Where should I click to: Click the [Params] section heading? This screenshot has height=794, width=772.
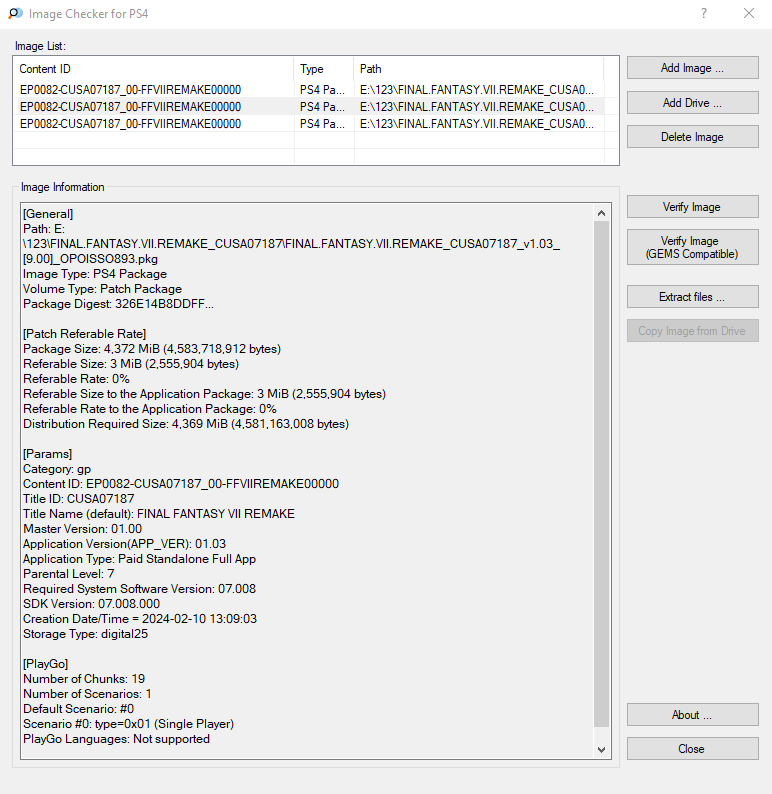click(48, 454)
